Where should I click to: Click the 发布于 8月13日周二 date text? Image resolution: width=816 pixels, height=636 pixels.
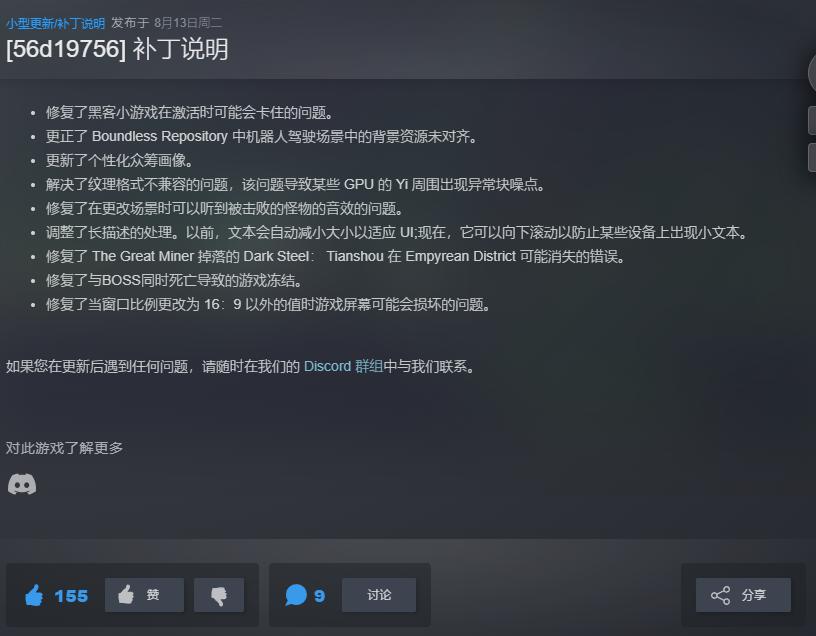(x=167, y=23)
